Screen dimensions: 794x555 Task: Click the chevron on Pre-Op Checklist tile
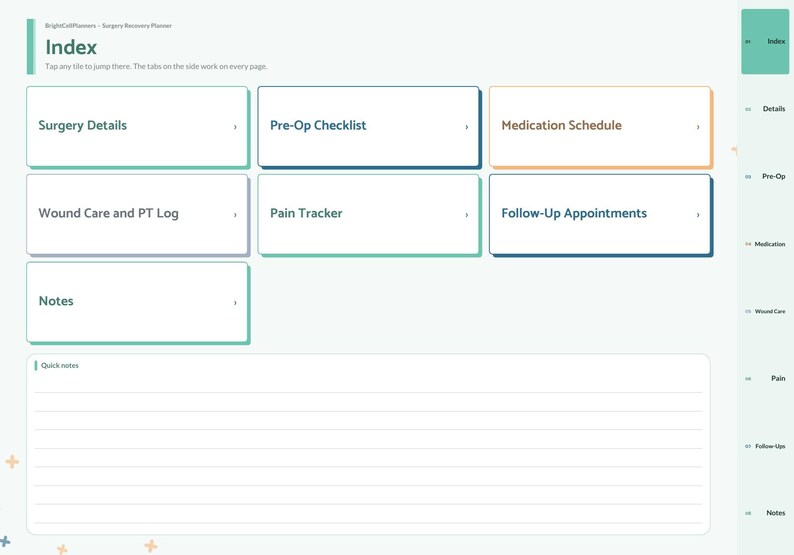[466, 127]
